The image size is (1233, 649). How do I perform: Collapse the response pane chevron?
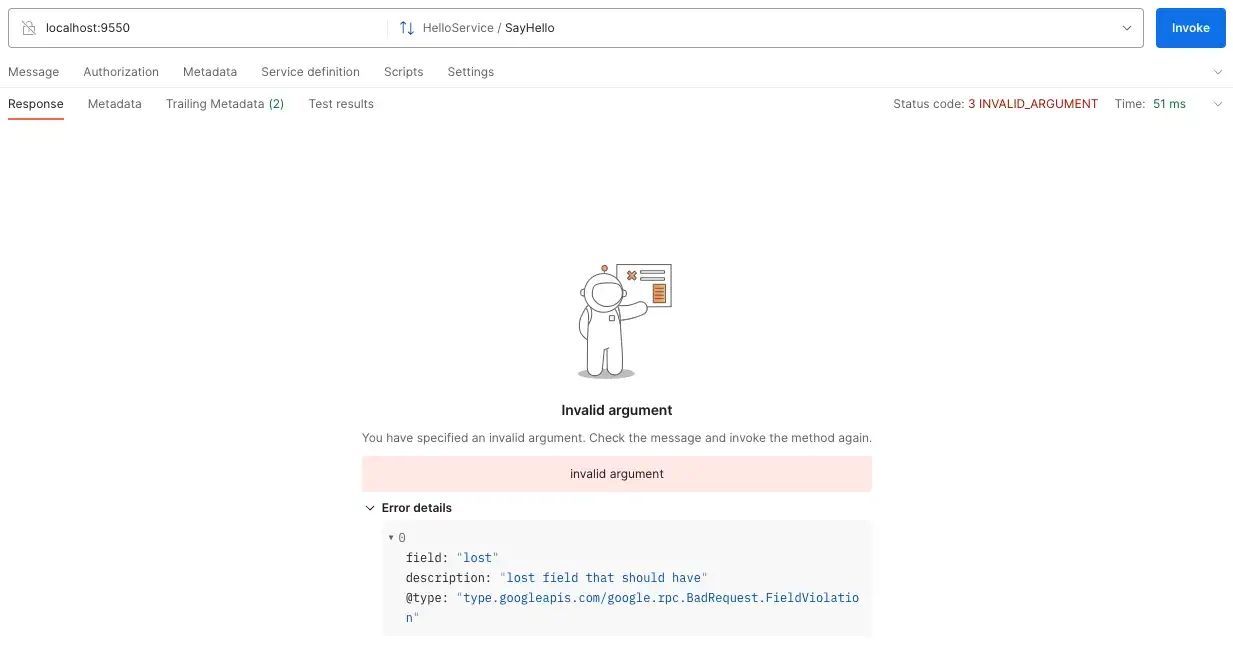point(1217,104)
